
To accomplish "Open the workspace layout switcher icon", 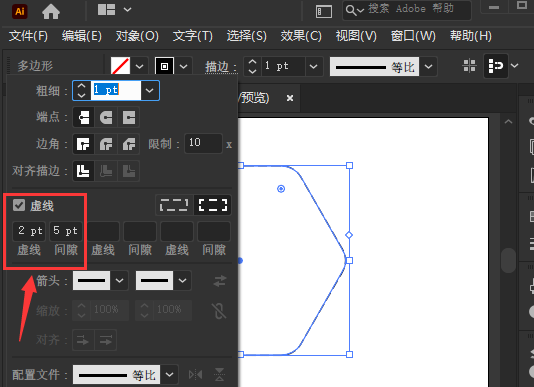I will (106, 10).
